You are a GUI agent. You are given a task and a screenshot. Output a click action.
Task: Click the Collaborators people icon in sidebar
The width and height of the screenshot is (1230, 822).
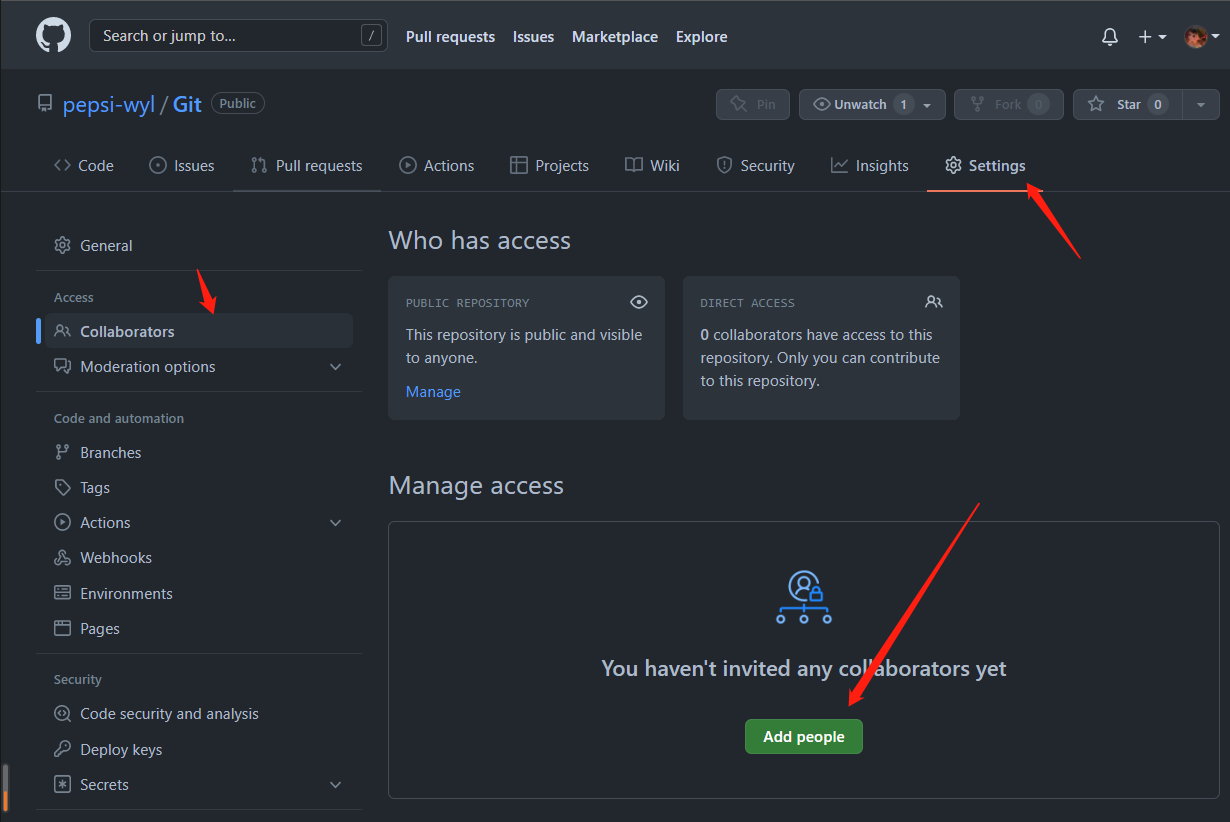[62, 331]
